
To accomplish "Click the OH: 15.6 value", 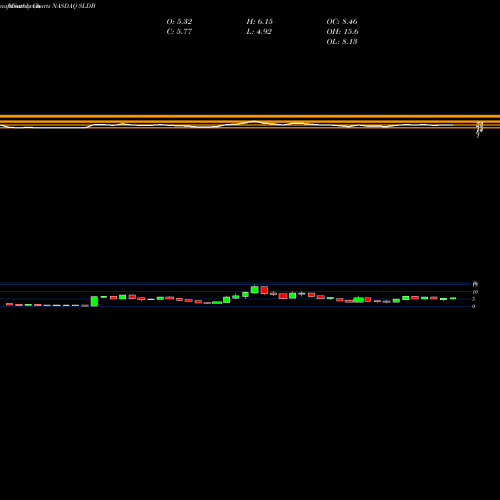I will [x=342, y=32].
